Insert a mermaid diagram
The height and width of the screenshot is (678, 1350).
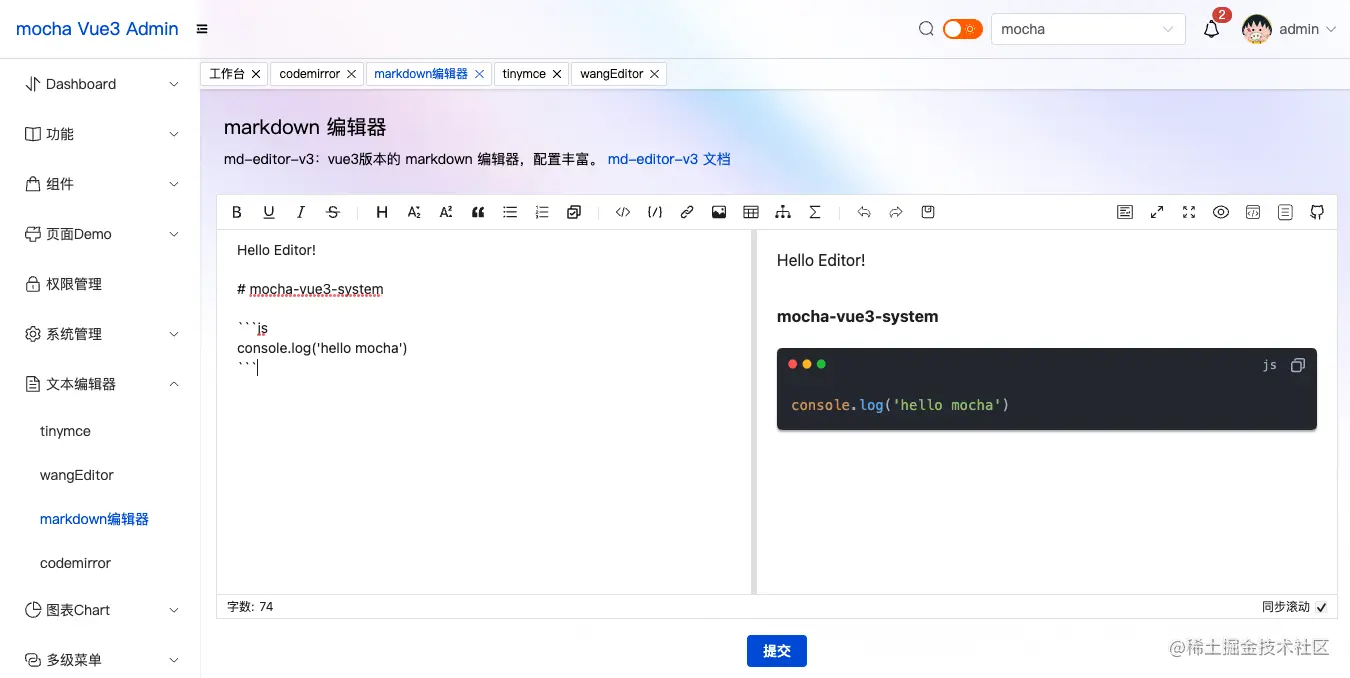pos(783,212)
